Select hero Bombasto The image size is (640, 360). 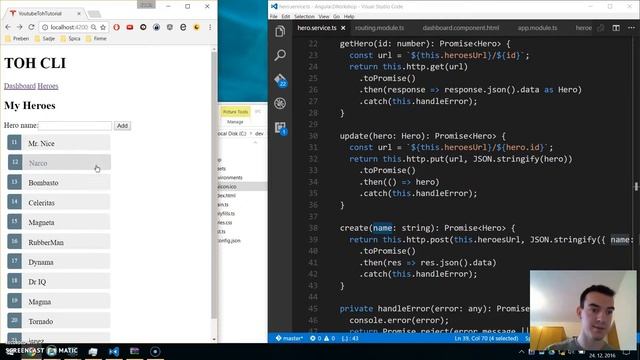59,182
